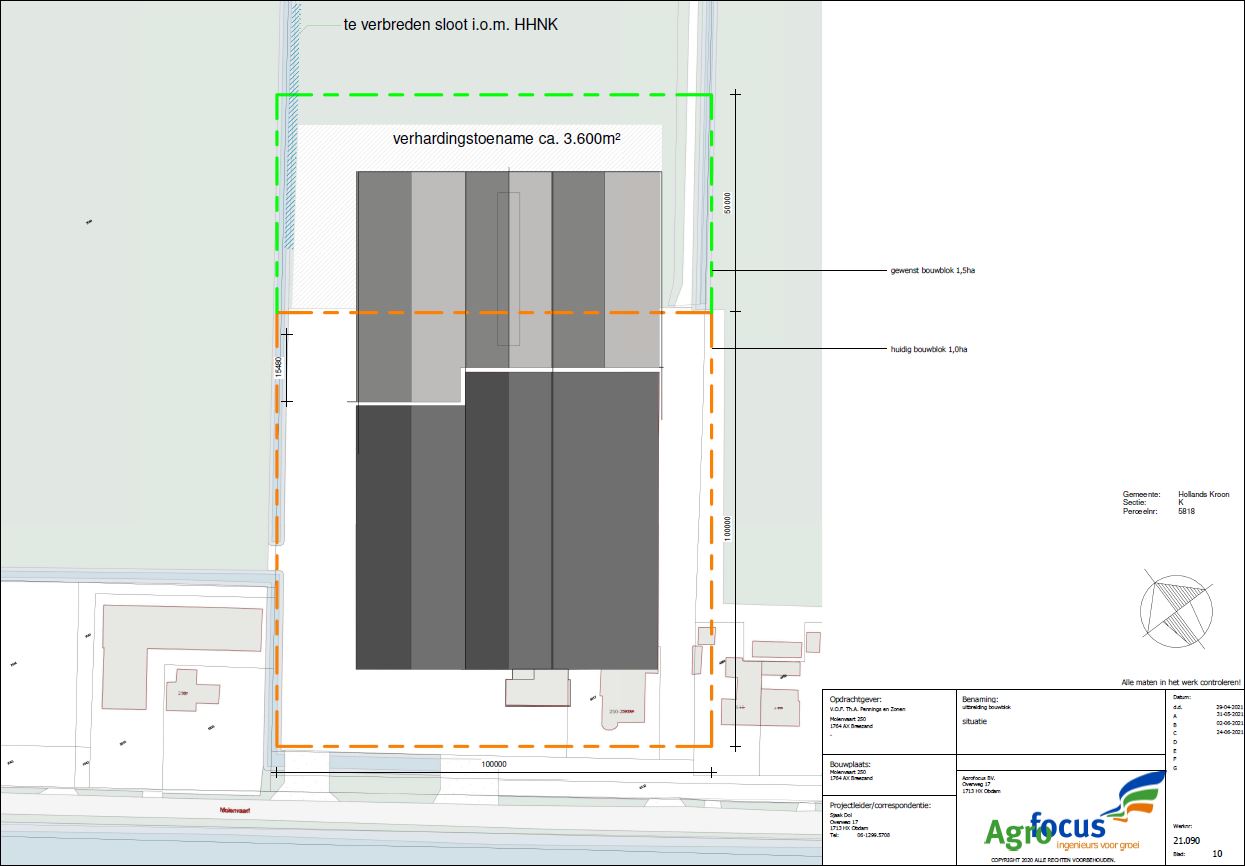Screen dimensions: 1245x866
Task: Click the 'te verbreden sloot i.o.m. HHNK' label
Action: 450,25
